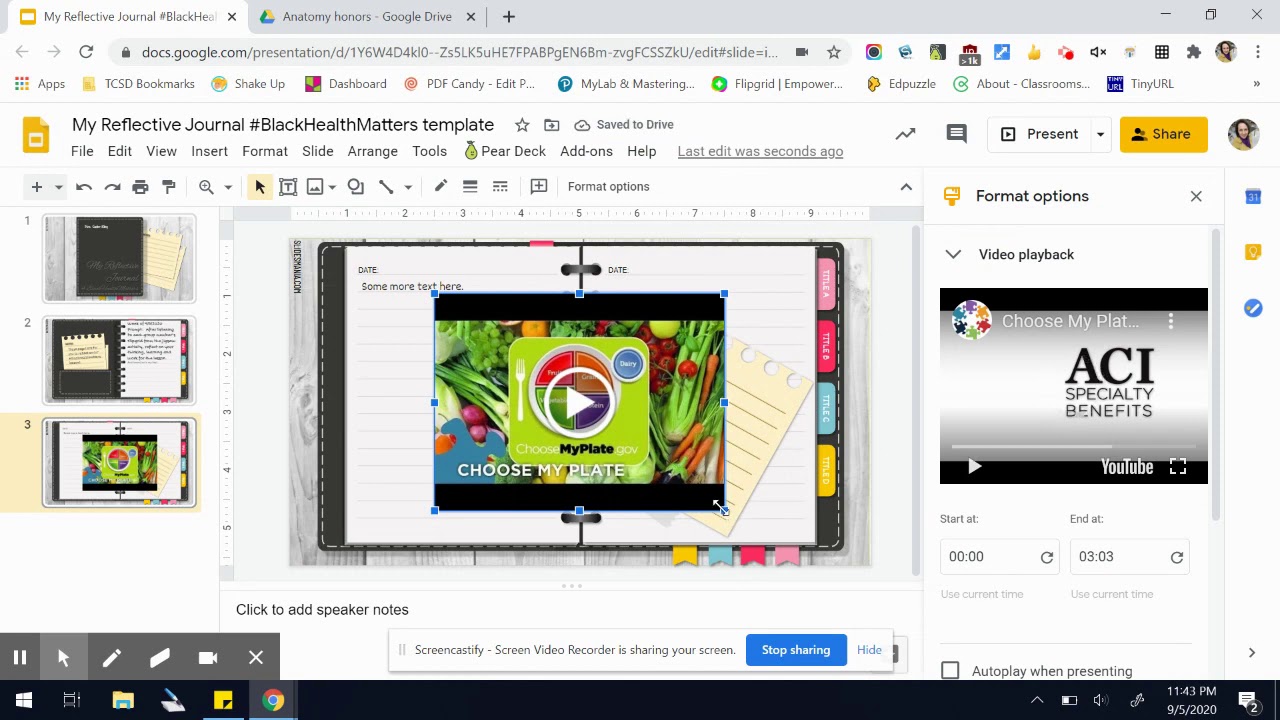Click Stop sharing in the Screencastify bar
Image resolution: width=1280 pixels, height=720 pixels.
tap(796, 650)
